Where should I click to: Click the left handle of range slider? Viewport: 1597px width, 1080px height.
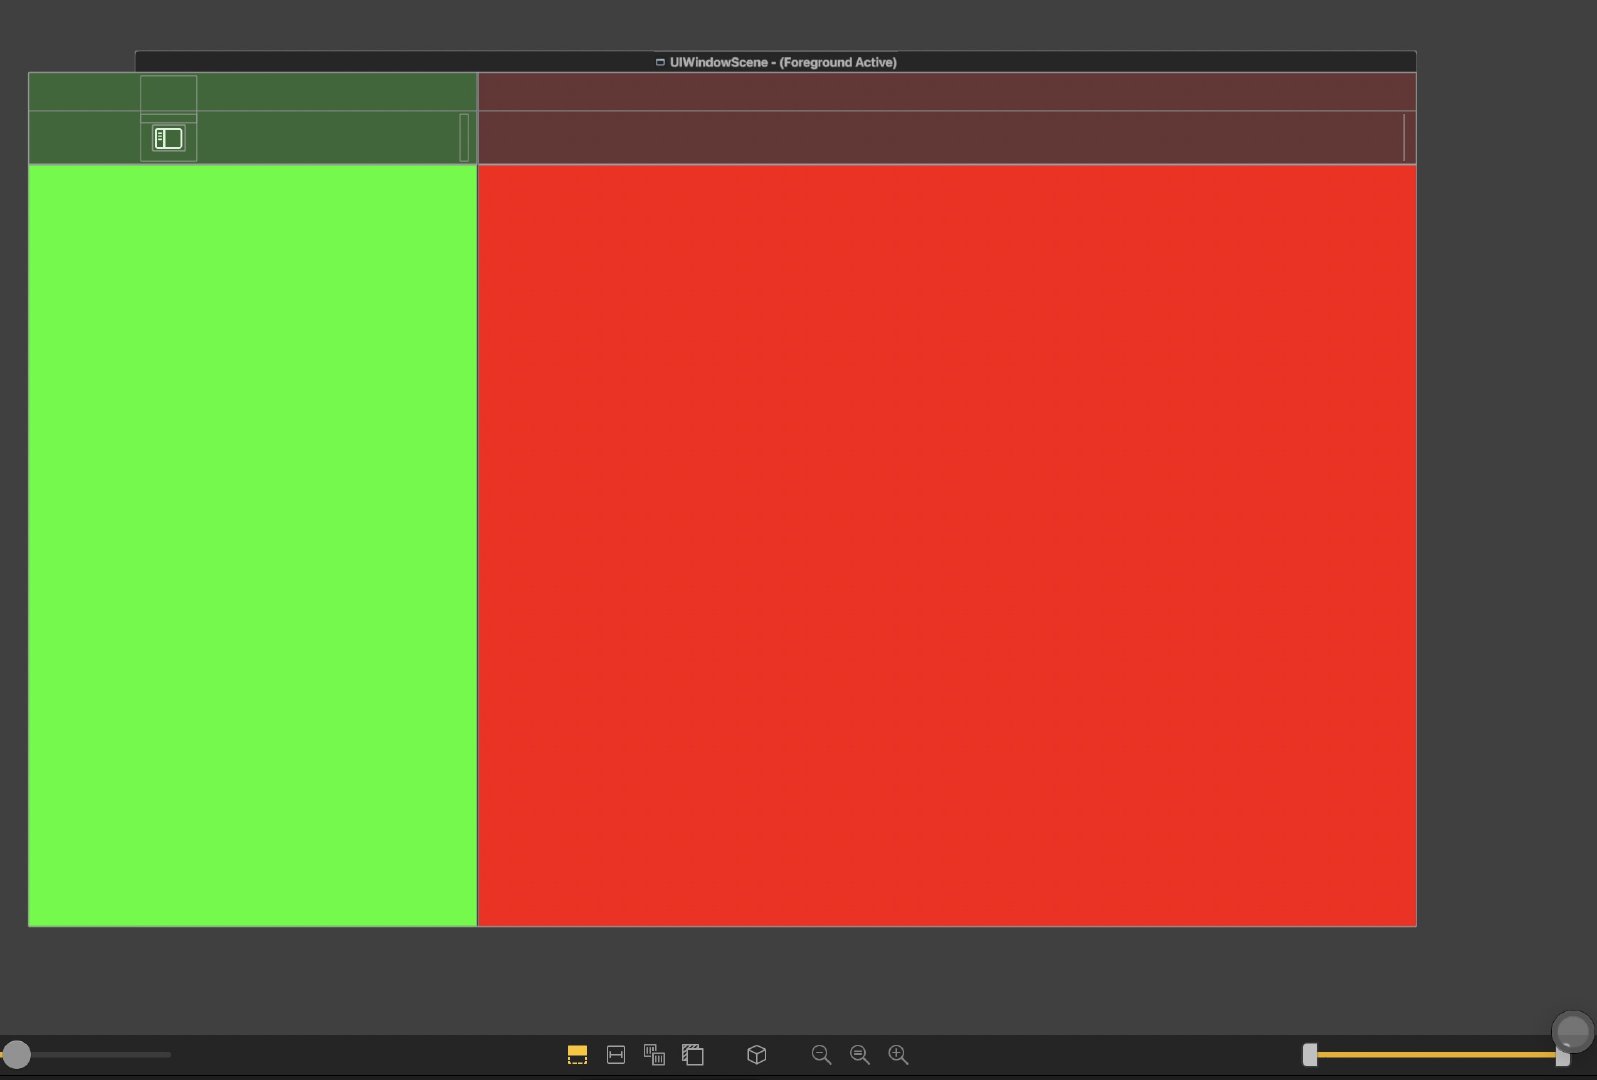point(1310,1054)
